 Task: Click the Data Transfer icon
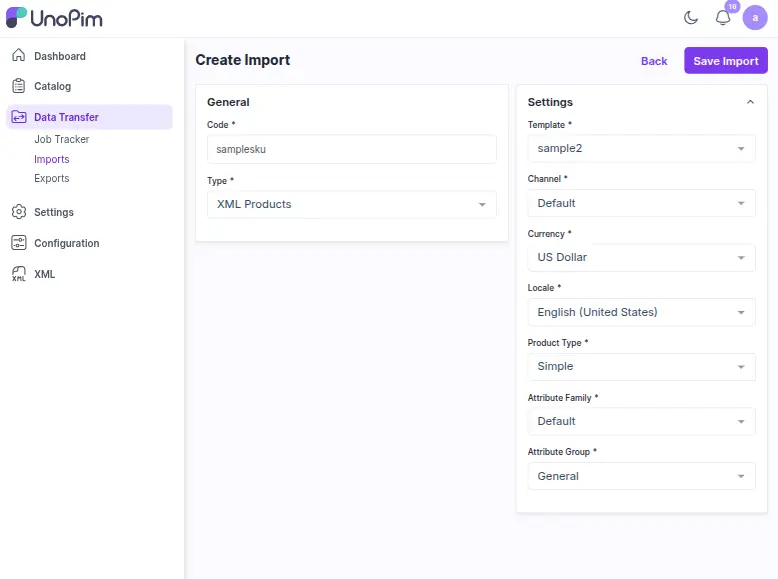click(x=18, y=117)
